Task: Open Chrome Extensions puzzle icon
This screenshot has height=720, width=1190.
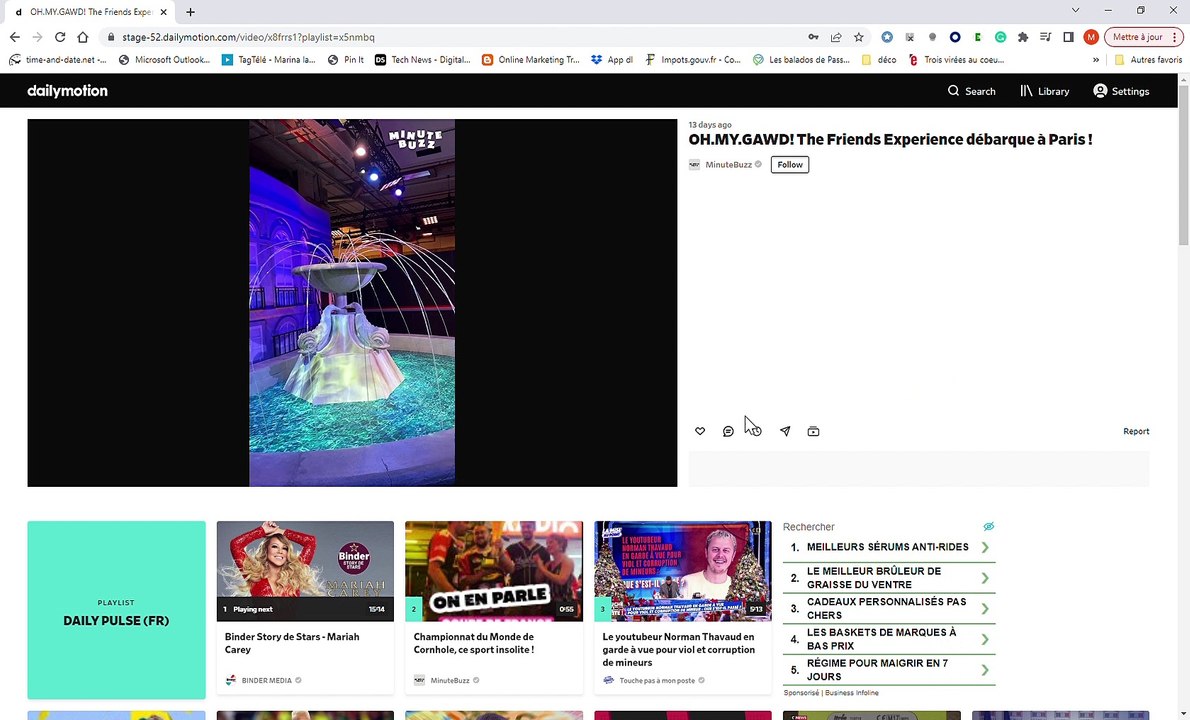Action: pos(1023,37)
